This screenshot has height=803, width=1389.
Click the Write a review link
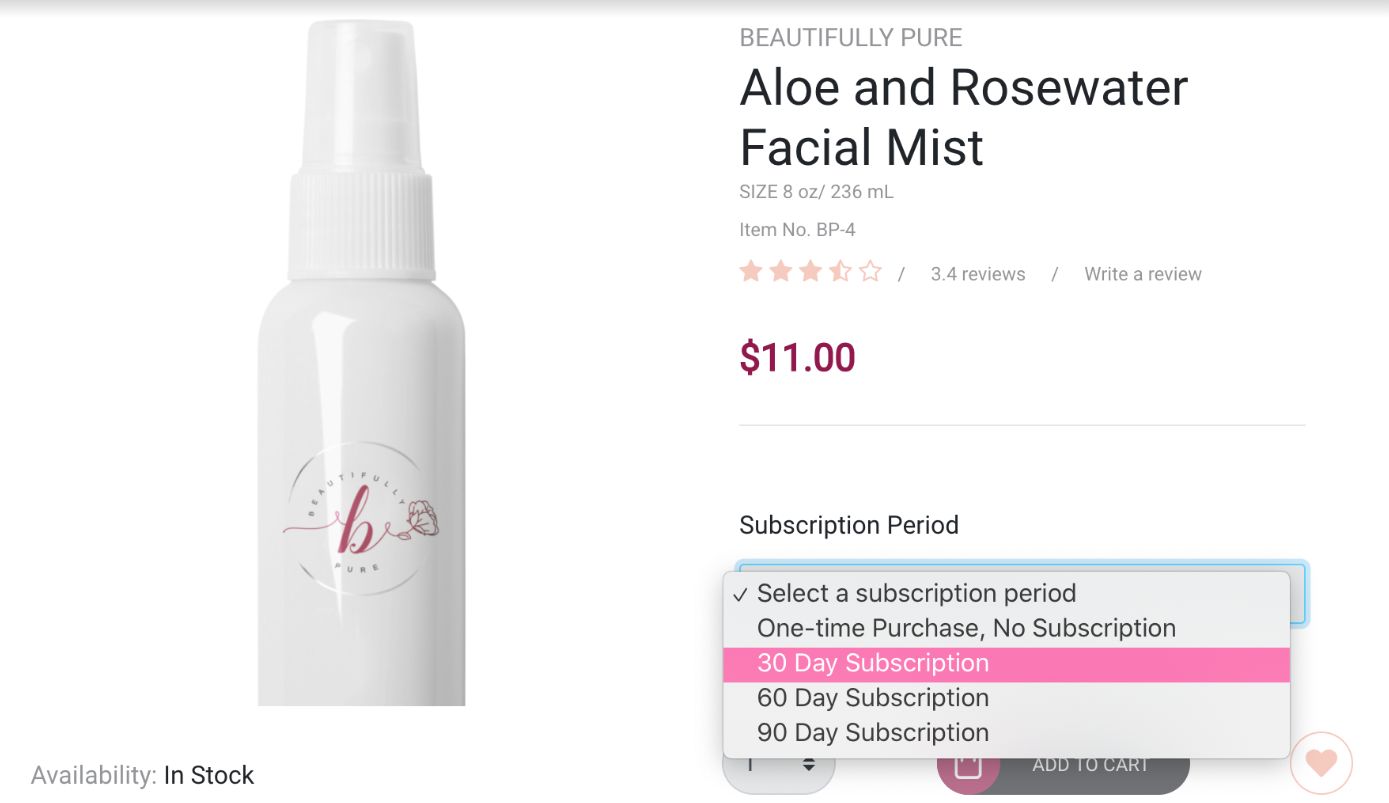click(x=1142, y=274)
